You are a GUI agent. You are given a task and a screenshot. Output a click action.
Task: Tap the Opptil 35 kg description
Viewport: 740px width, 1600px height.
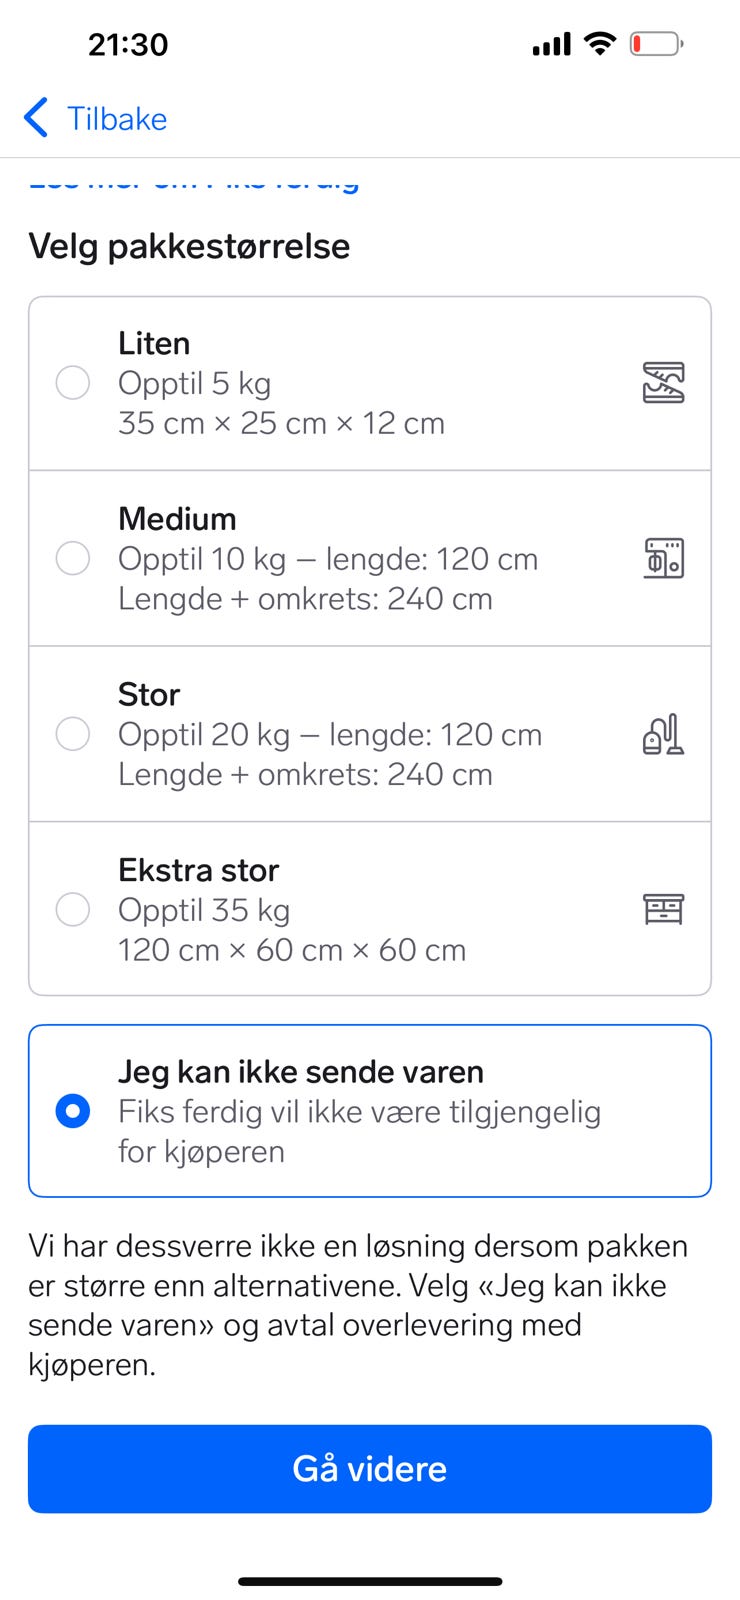coord(204,910)
